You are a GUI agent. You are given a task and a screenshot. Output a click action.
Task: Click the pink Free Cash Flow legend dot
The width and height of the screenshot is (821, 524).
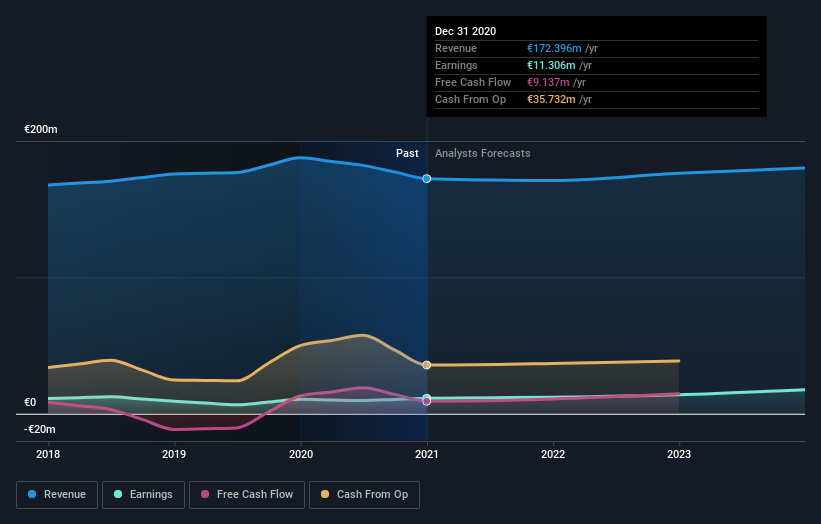pyautogui.click(x=205, y=494)
